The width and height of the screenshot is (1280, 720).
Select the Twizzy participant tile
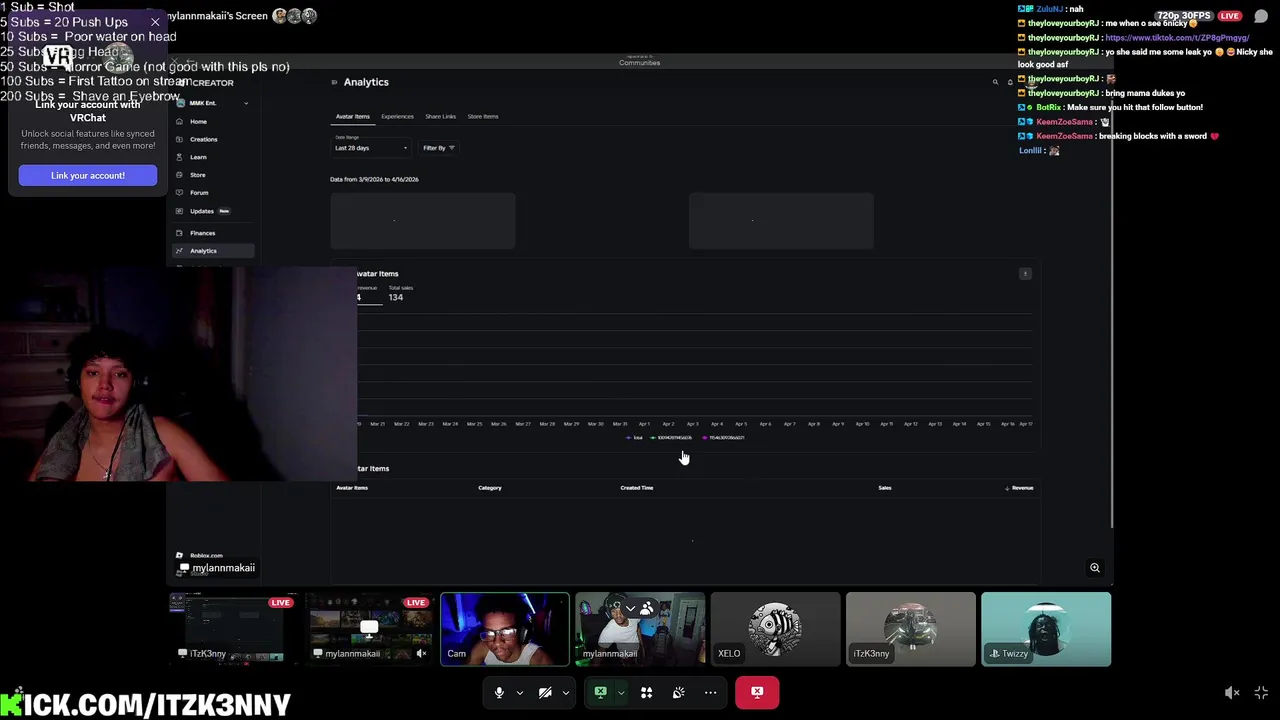[x=1046, y=629]
